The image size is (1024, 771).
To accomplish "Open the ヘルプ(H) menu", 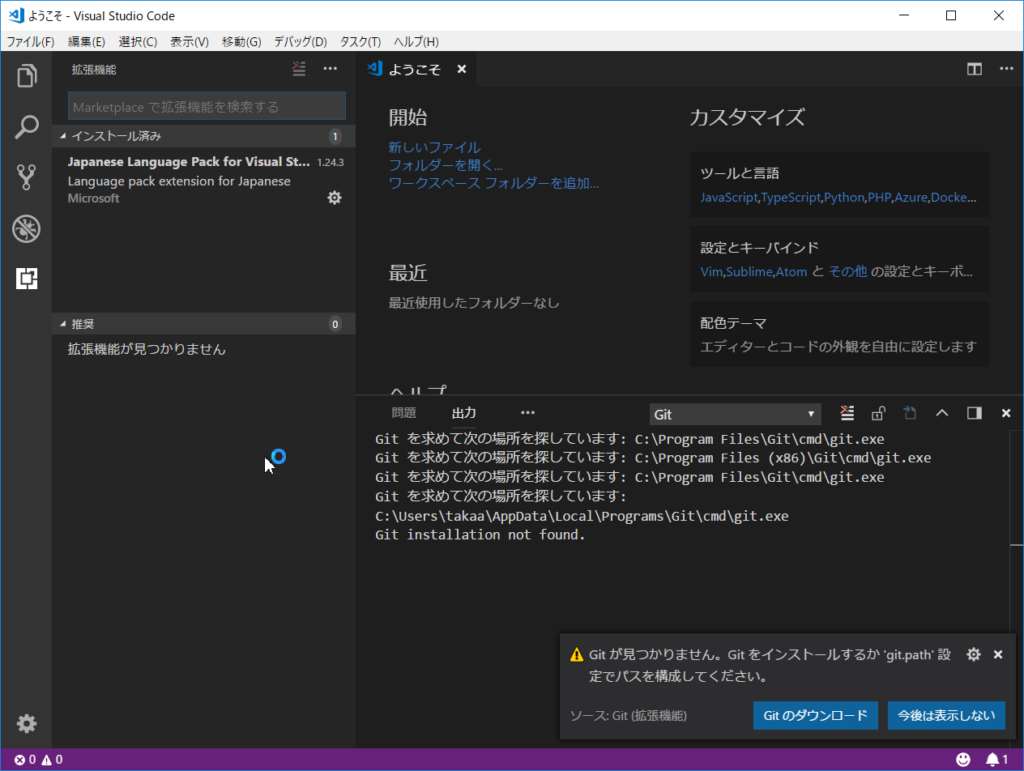I will click(x=416, y=42).
